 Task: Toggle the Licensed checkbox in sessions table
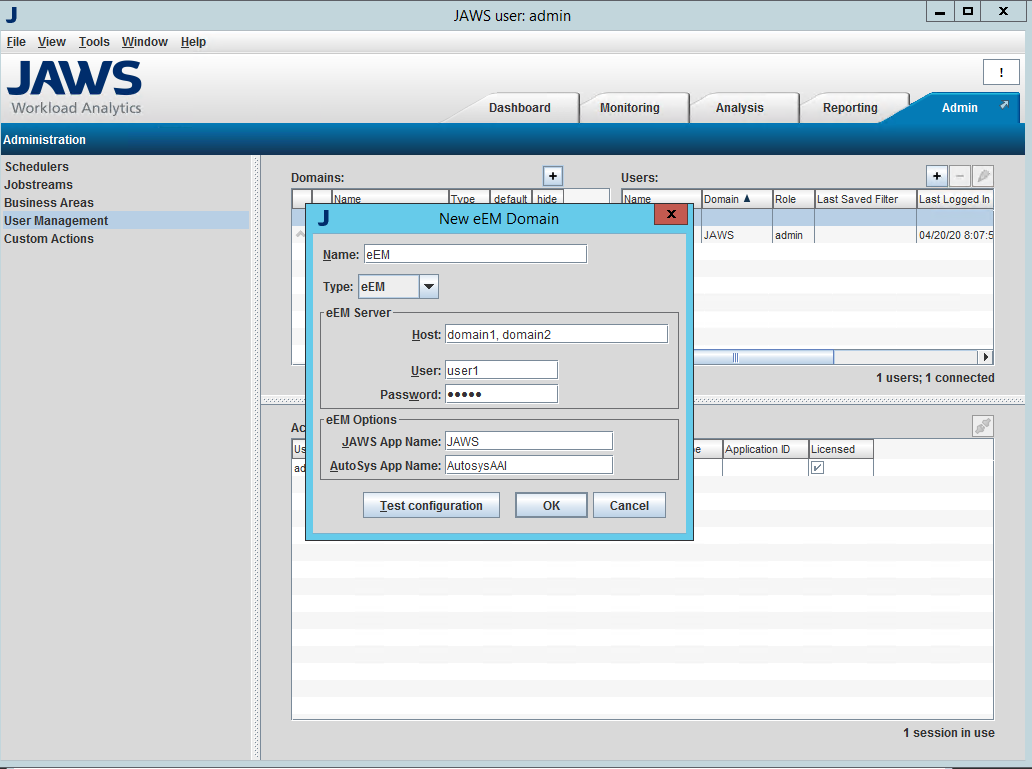(x=817, y=468)
